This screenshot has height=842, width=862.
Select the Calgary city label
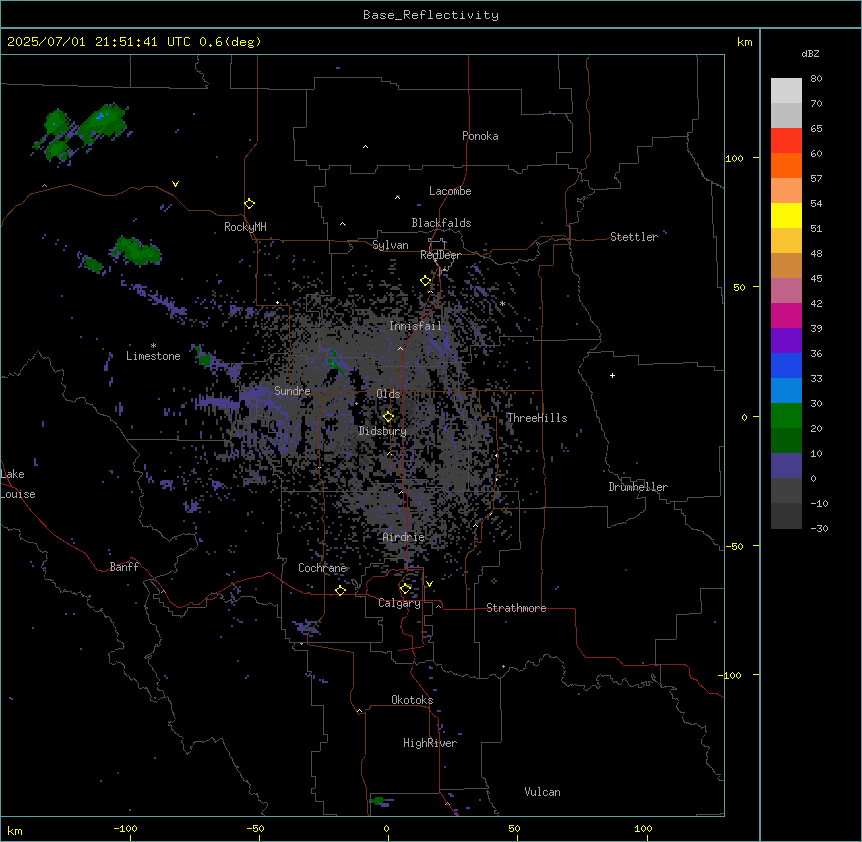399,603
